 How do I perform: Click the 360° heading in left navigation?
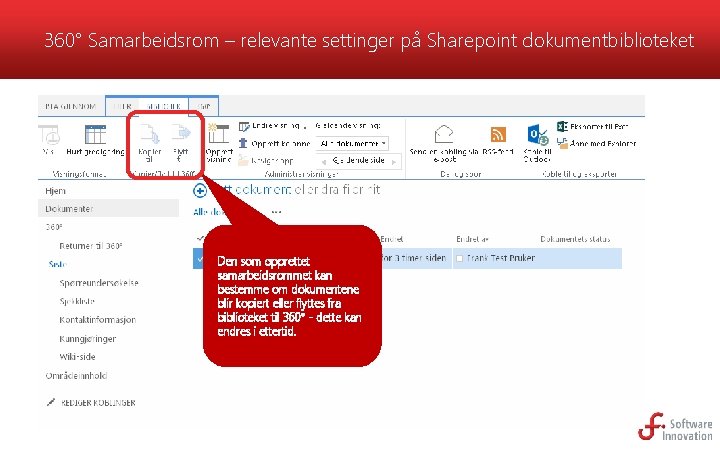[x=54, y=227]
